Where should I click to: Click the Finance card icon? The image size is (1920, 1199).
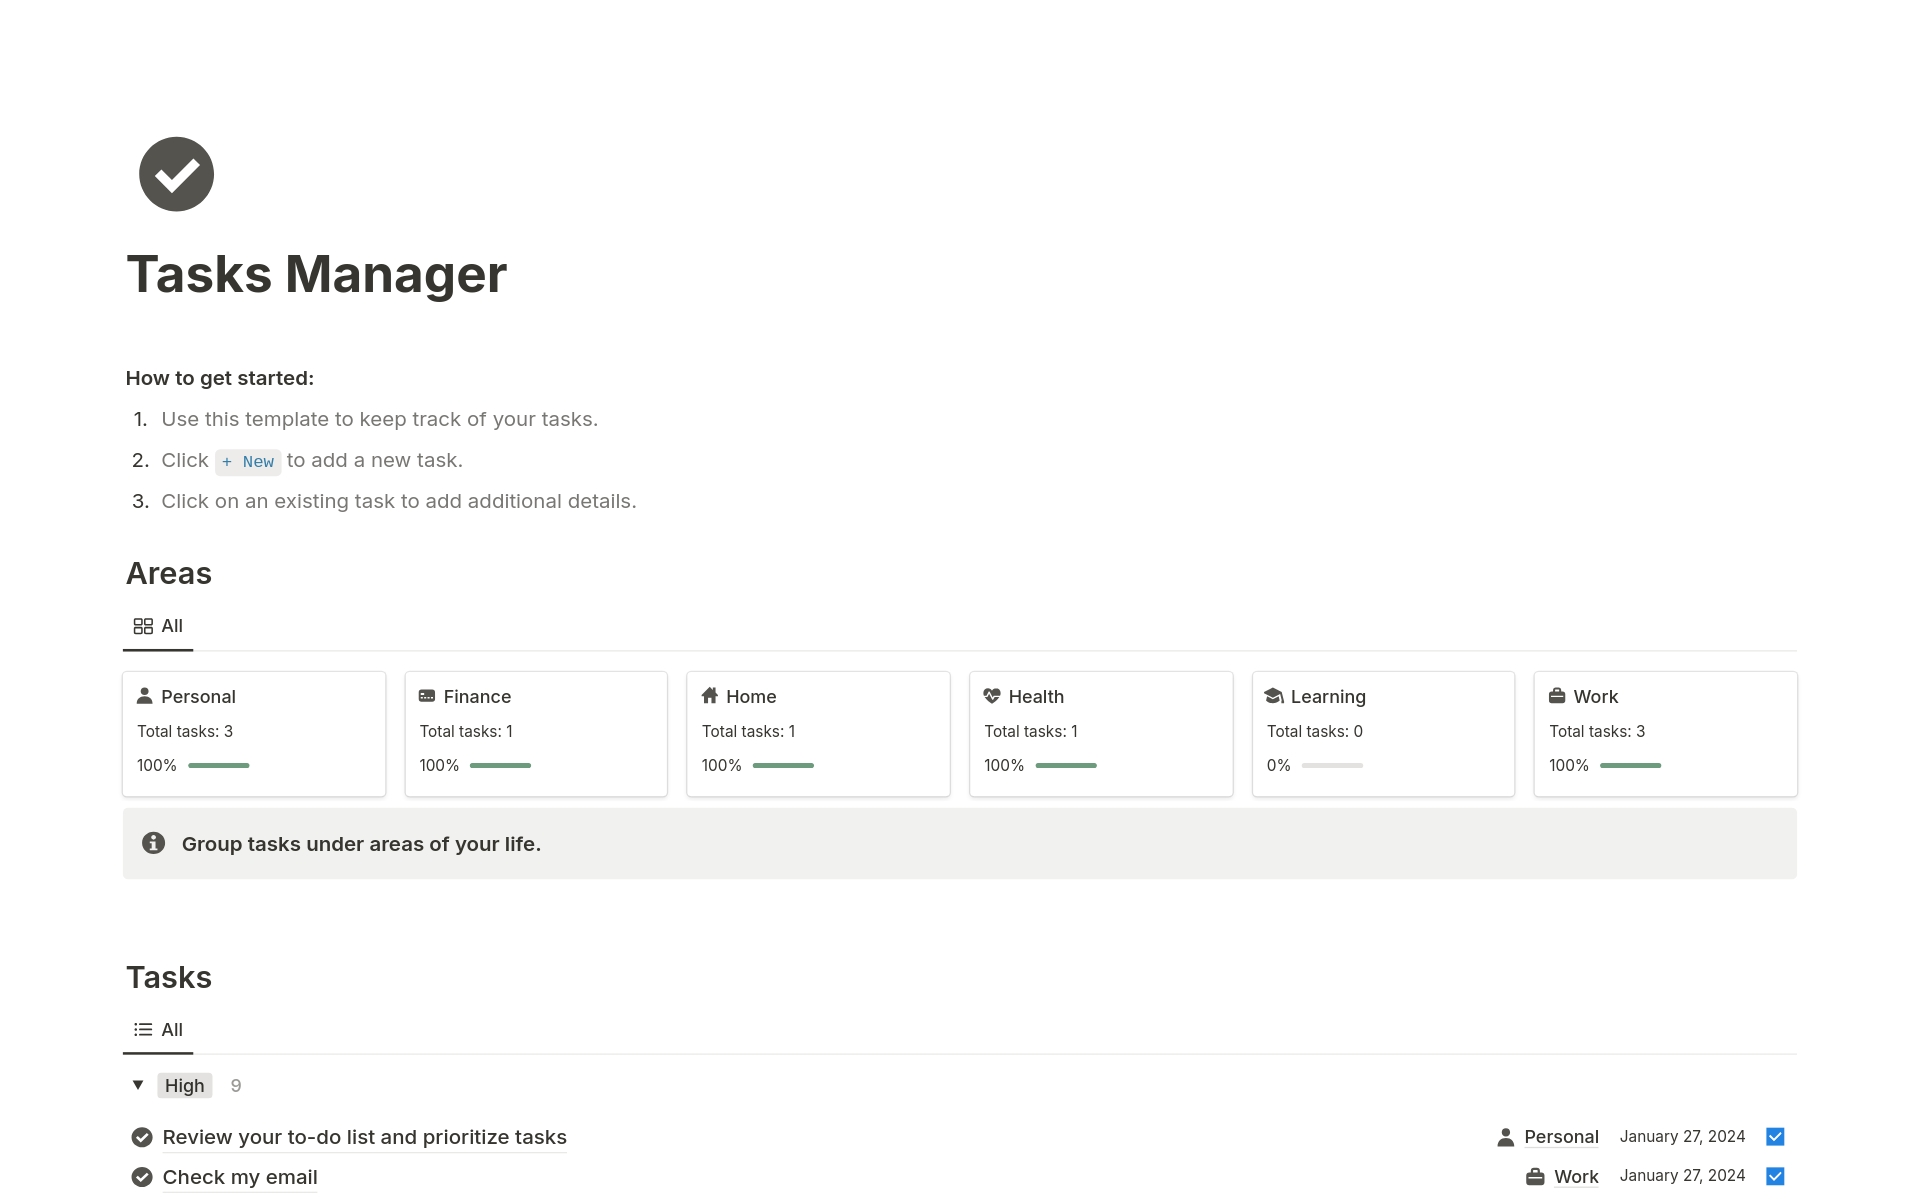427,696
